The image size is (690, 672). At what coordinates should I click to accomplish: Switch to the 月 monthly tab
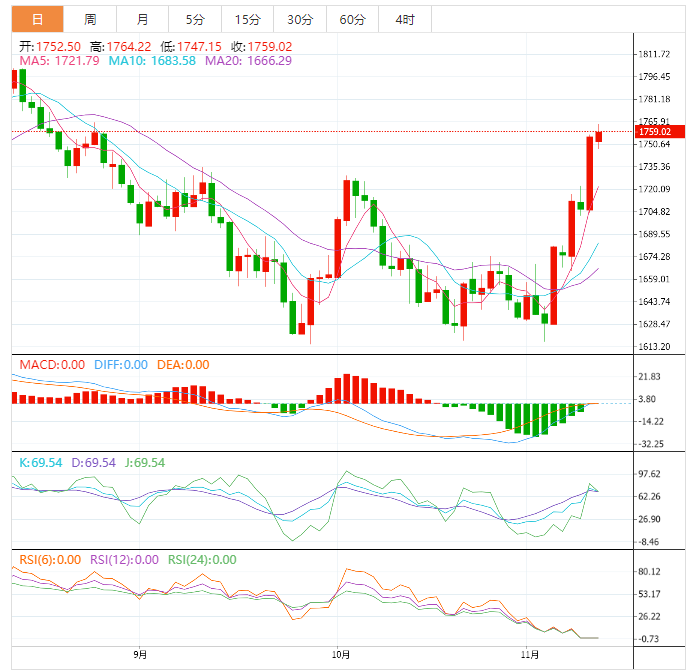tap(142, 19)
